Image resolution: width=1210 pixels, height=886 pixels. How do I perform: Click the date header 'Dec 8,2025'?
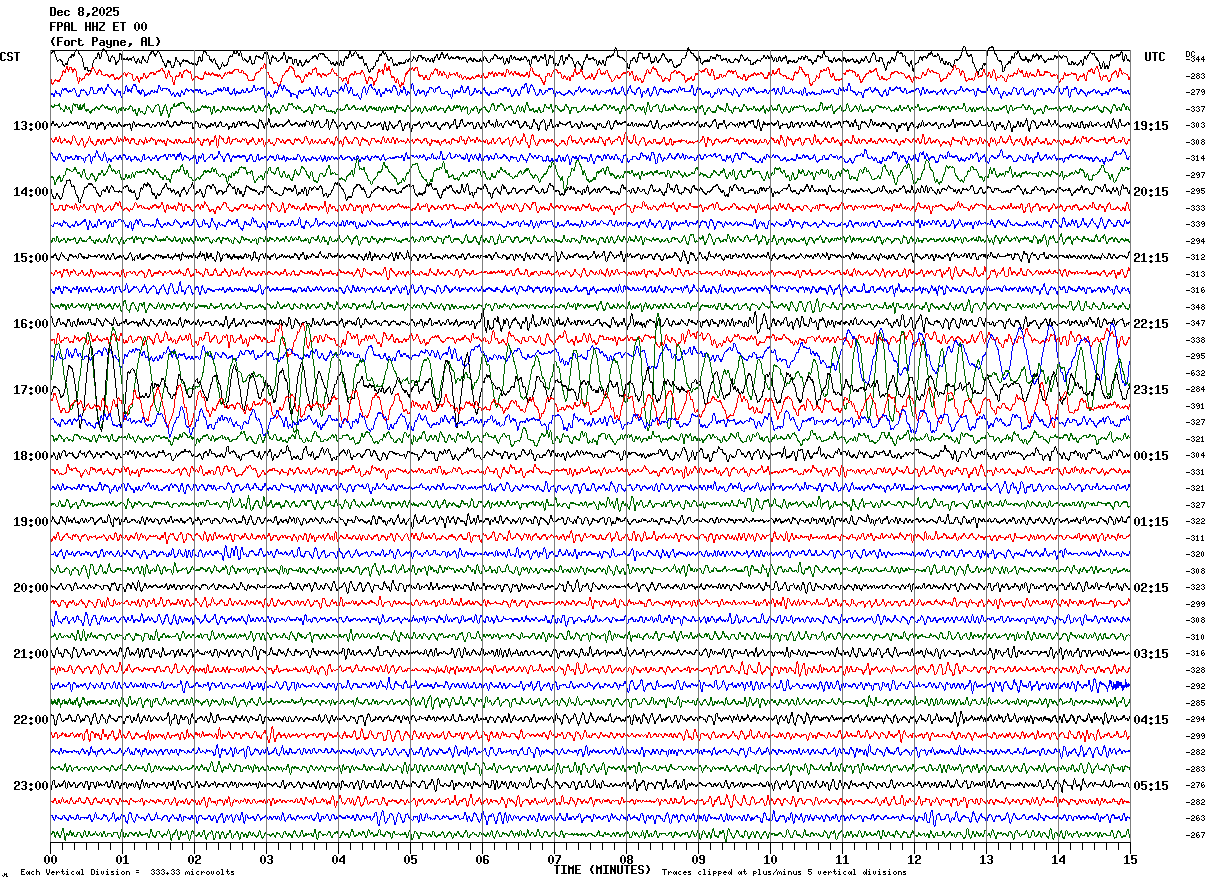click(x=84, y=12)
